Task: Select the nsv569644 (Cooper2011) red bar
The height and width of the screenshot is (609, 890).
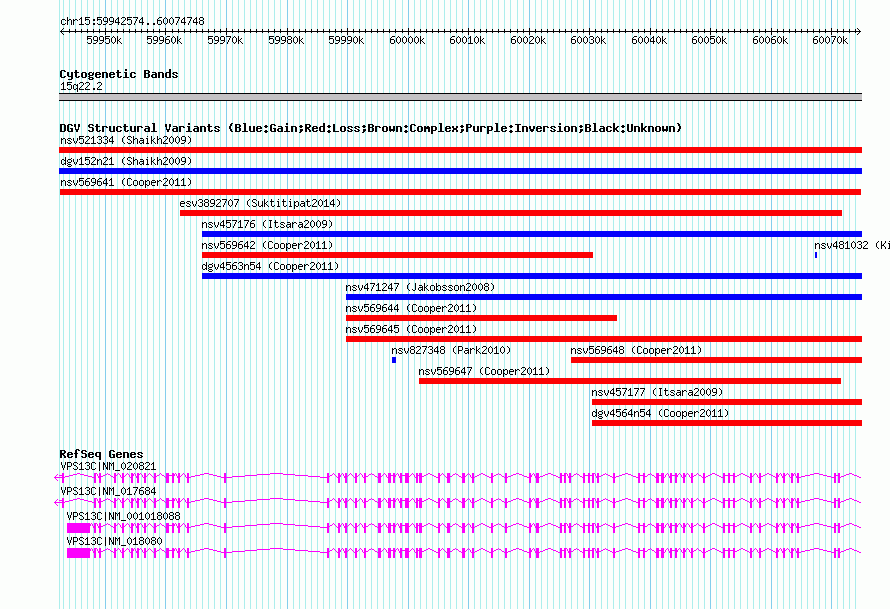Action: pyautogui.click(x=481, y=318)
